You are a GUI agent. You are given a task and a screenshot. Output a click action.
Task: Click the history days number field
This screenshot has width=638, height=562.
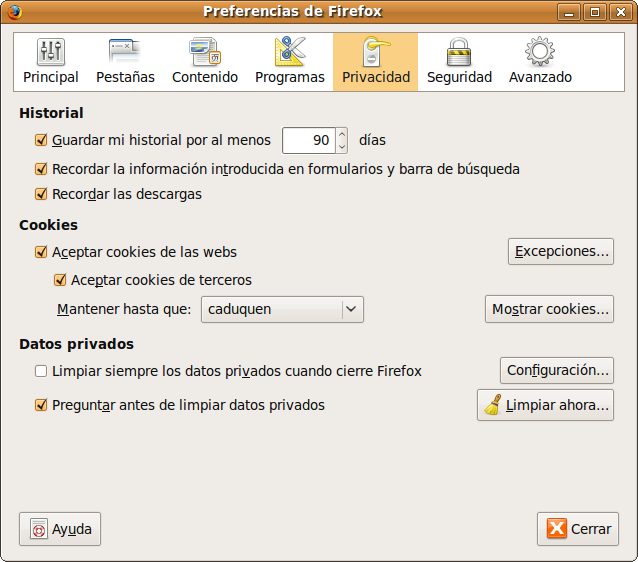(308, 141)
